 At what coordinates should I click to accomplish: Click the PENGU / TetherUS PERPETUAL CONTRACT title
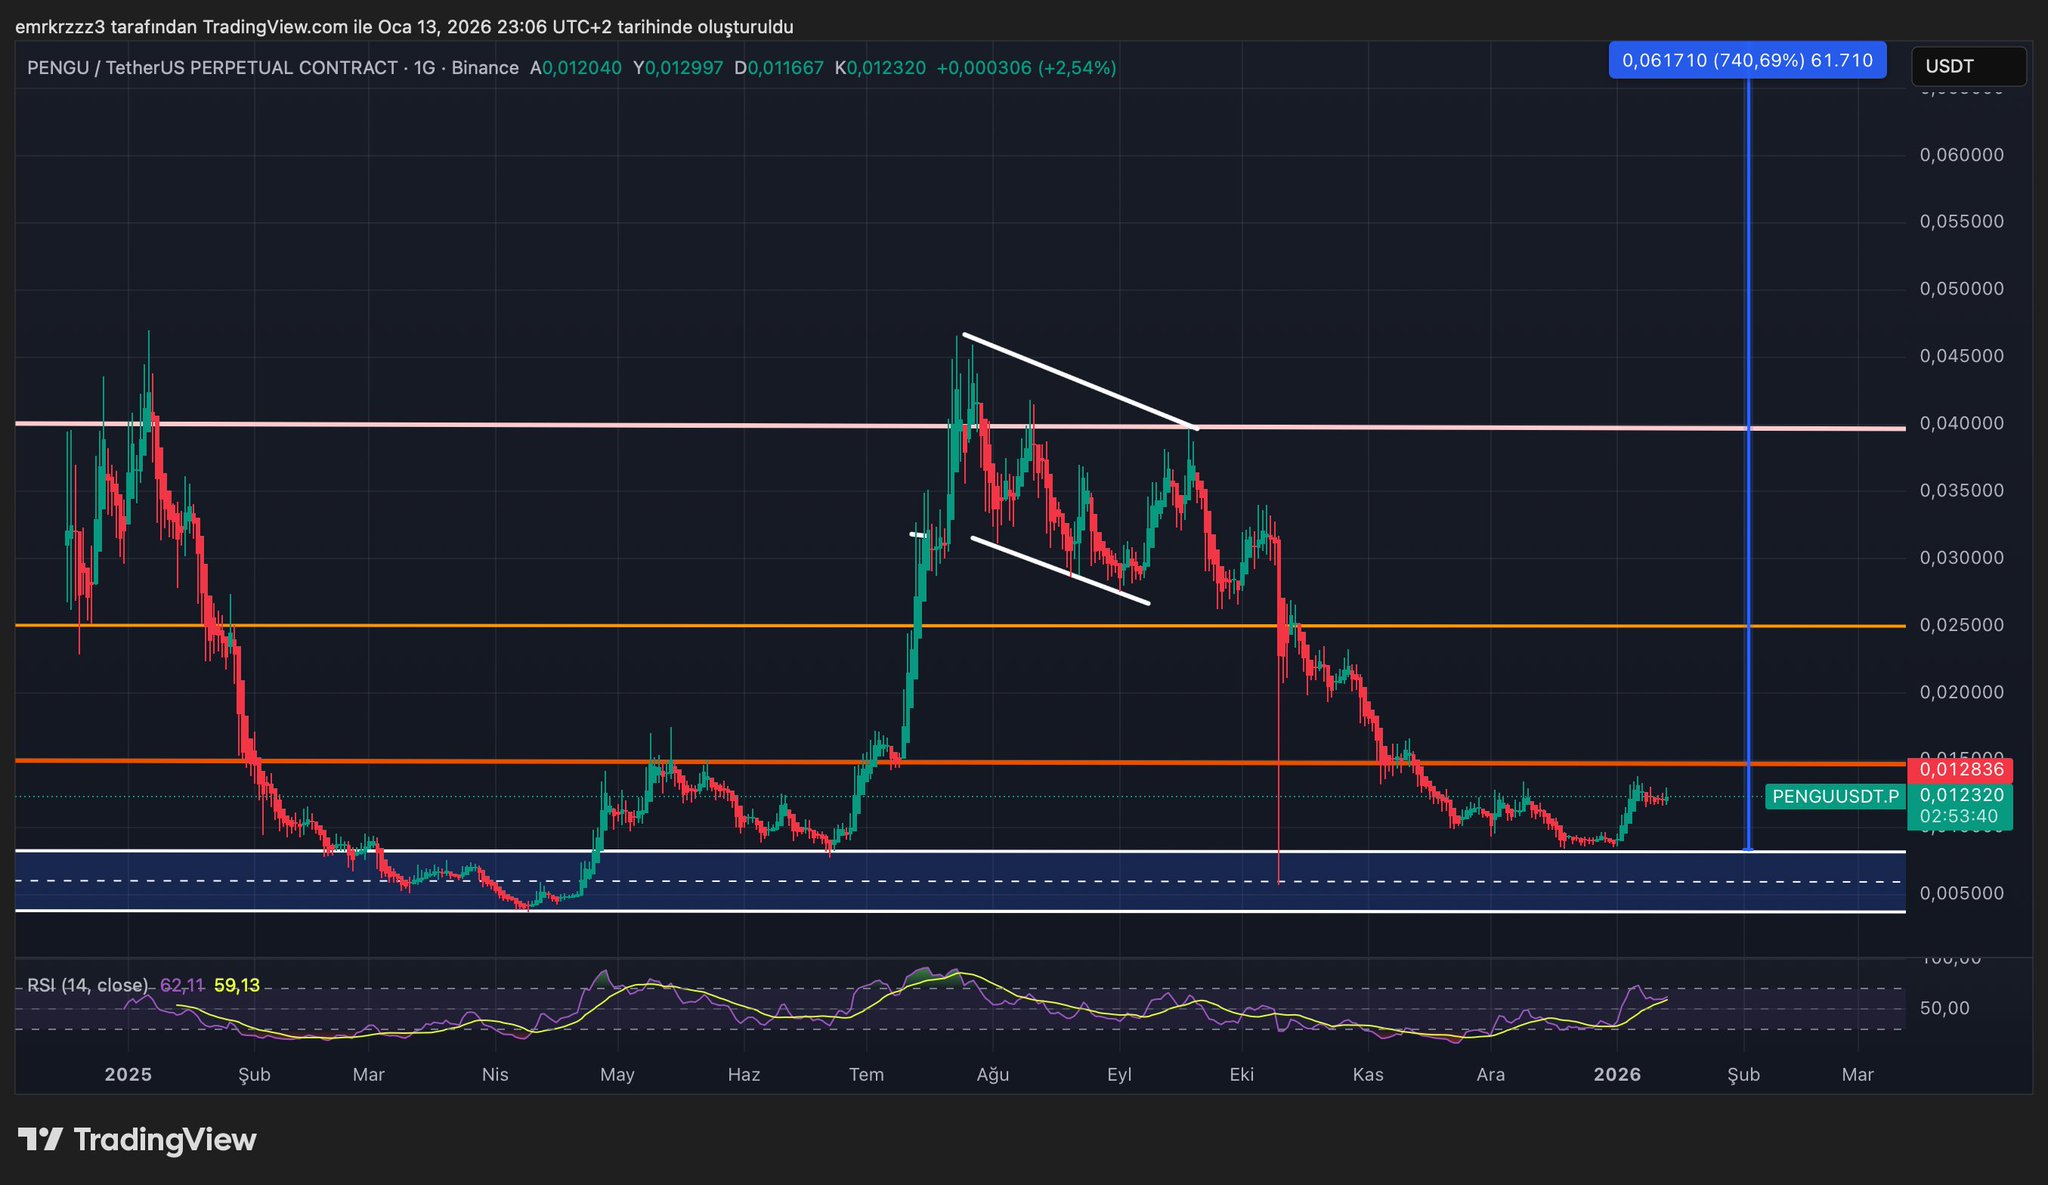pos(212,68)
